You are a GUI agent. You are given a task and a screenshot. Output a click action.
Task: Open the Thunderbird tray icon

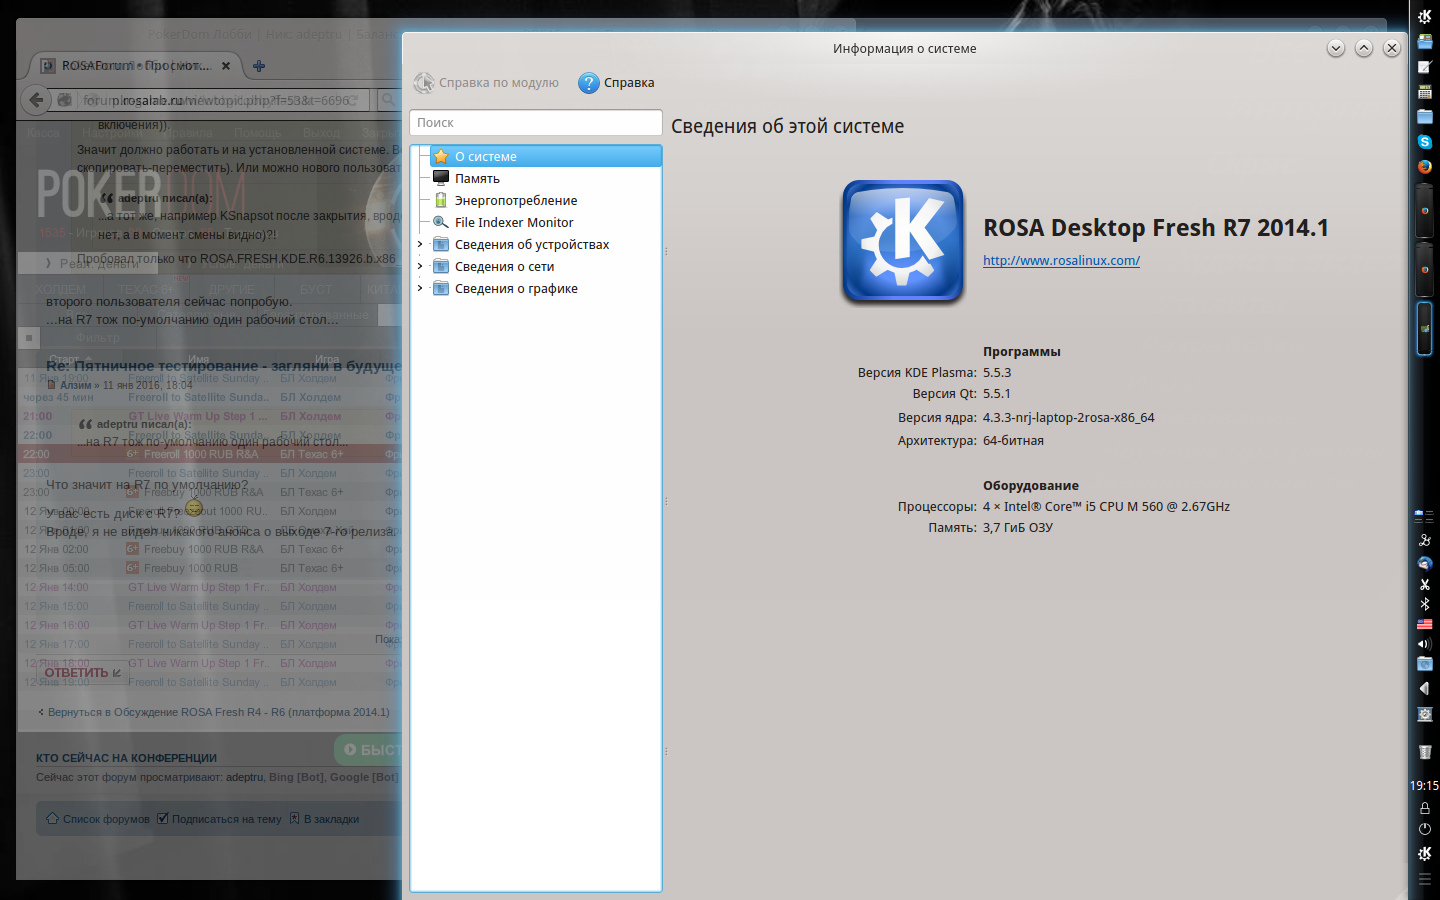(x=1425, y=563)
